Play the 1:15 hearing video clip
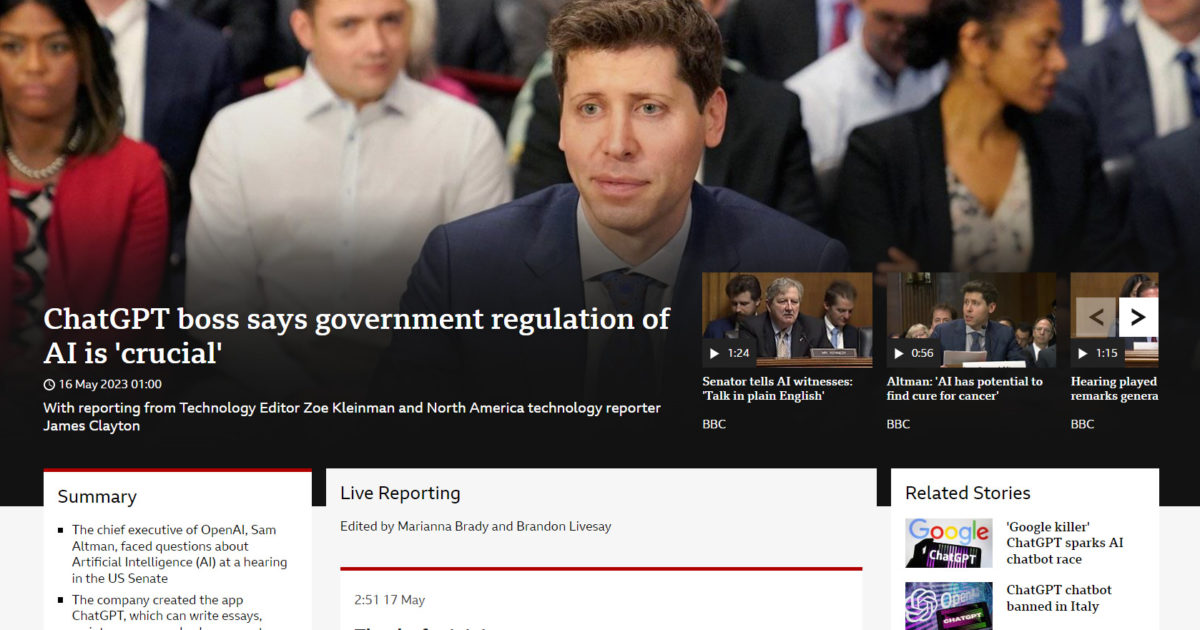 click(1096, 353)
